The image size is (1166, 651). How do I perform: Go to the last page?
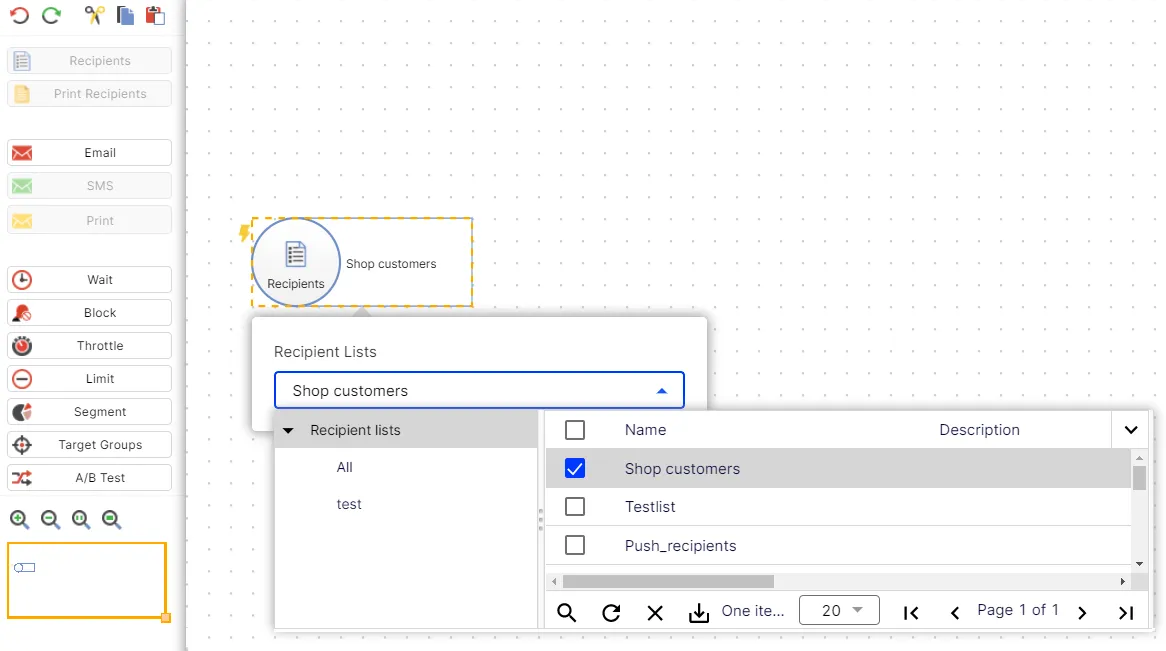(1126, 613)
